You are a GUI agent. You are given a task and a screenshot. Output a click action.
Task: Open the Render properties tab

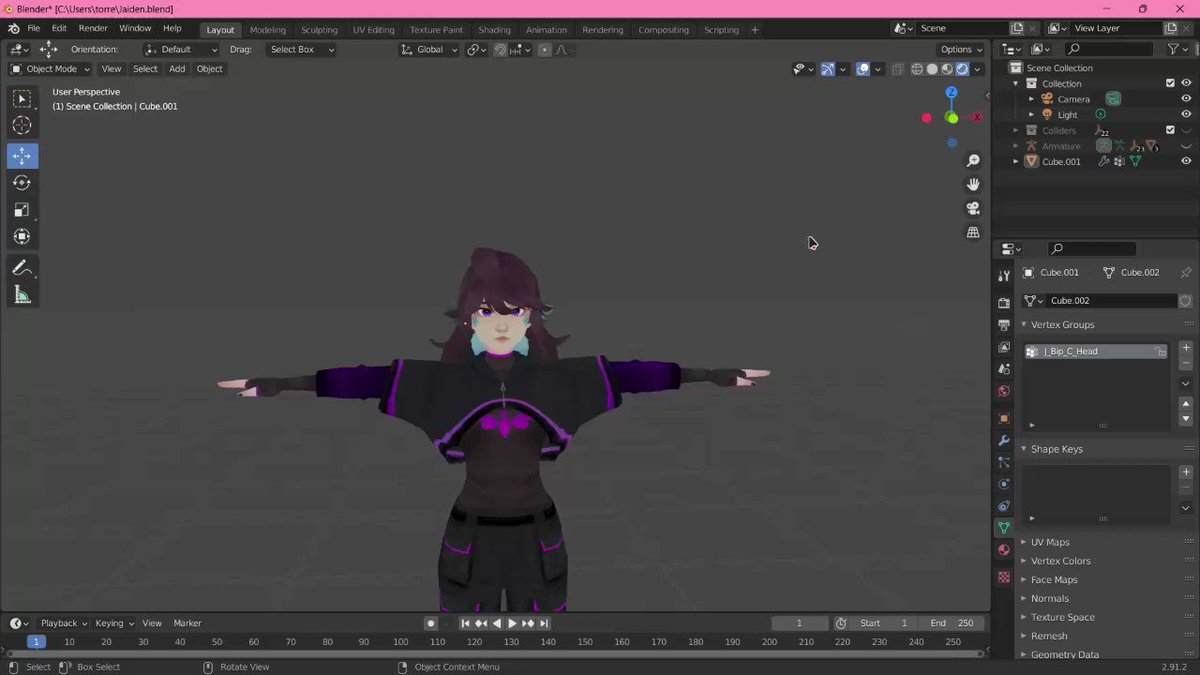(1004, 302)
